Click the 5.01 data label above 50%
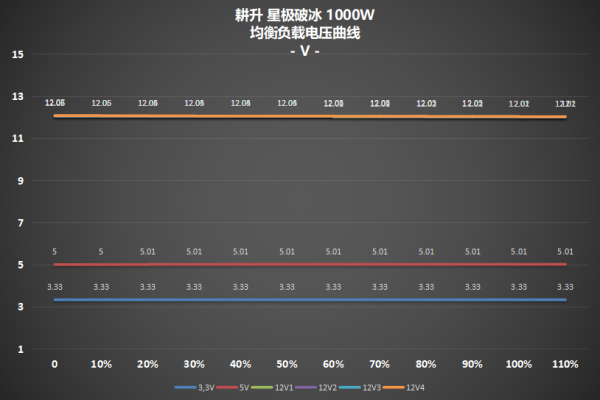This screenshot has height=400, width=600. pos(287,252)
